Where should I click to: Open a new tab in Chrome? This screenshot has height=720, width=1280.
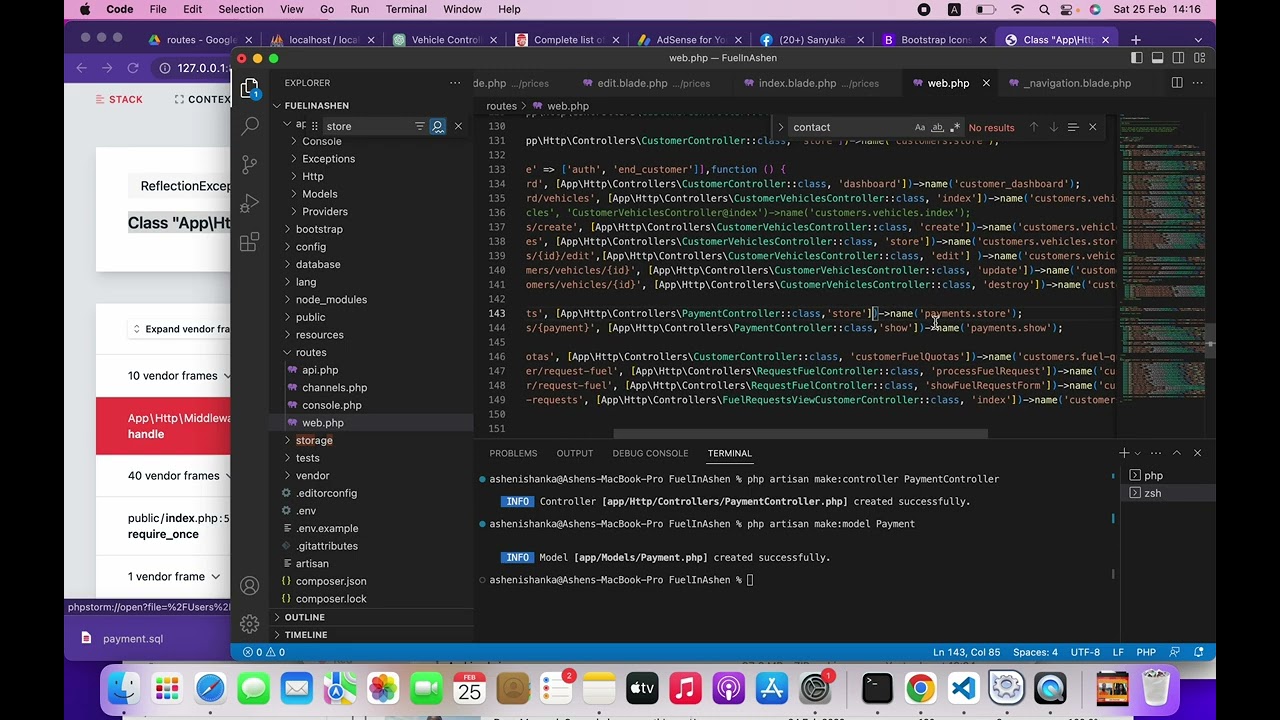pyautogui.click(x=1135, y=40)
